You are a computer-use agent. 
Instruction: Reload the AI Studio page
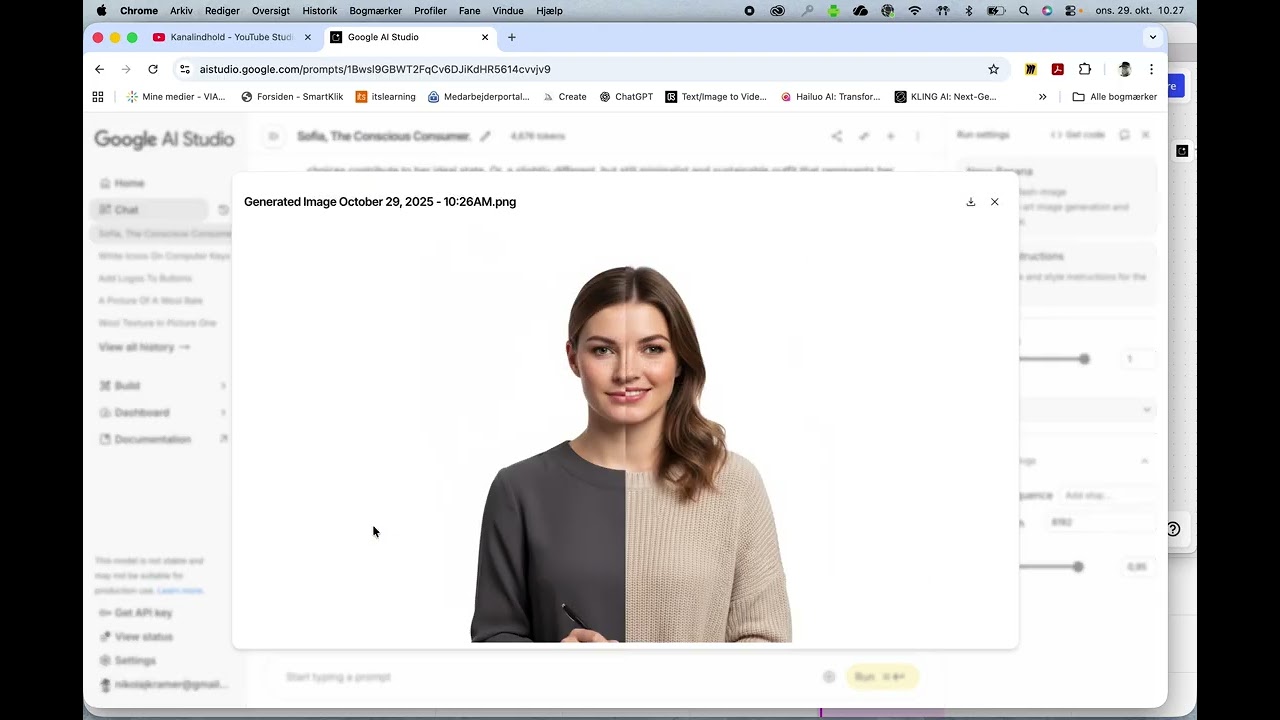point(153,69)
